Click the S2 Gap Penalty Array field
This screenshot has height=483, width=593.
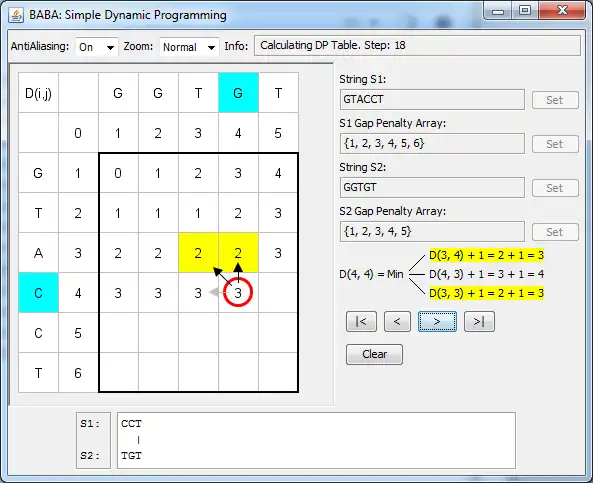[x=432, y=231]
